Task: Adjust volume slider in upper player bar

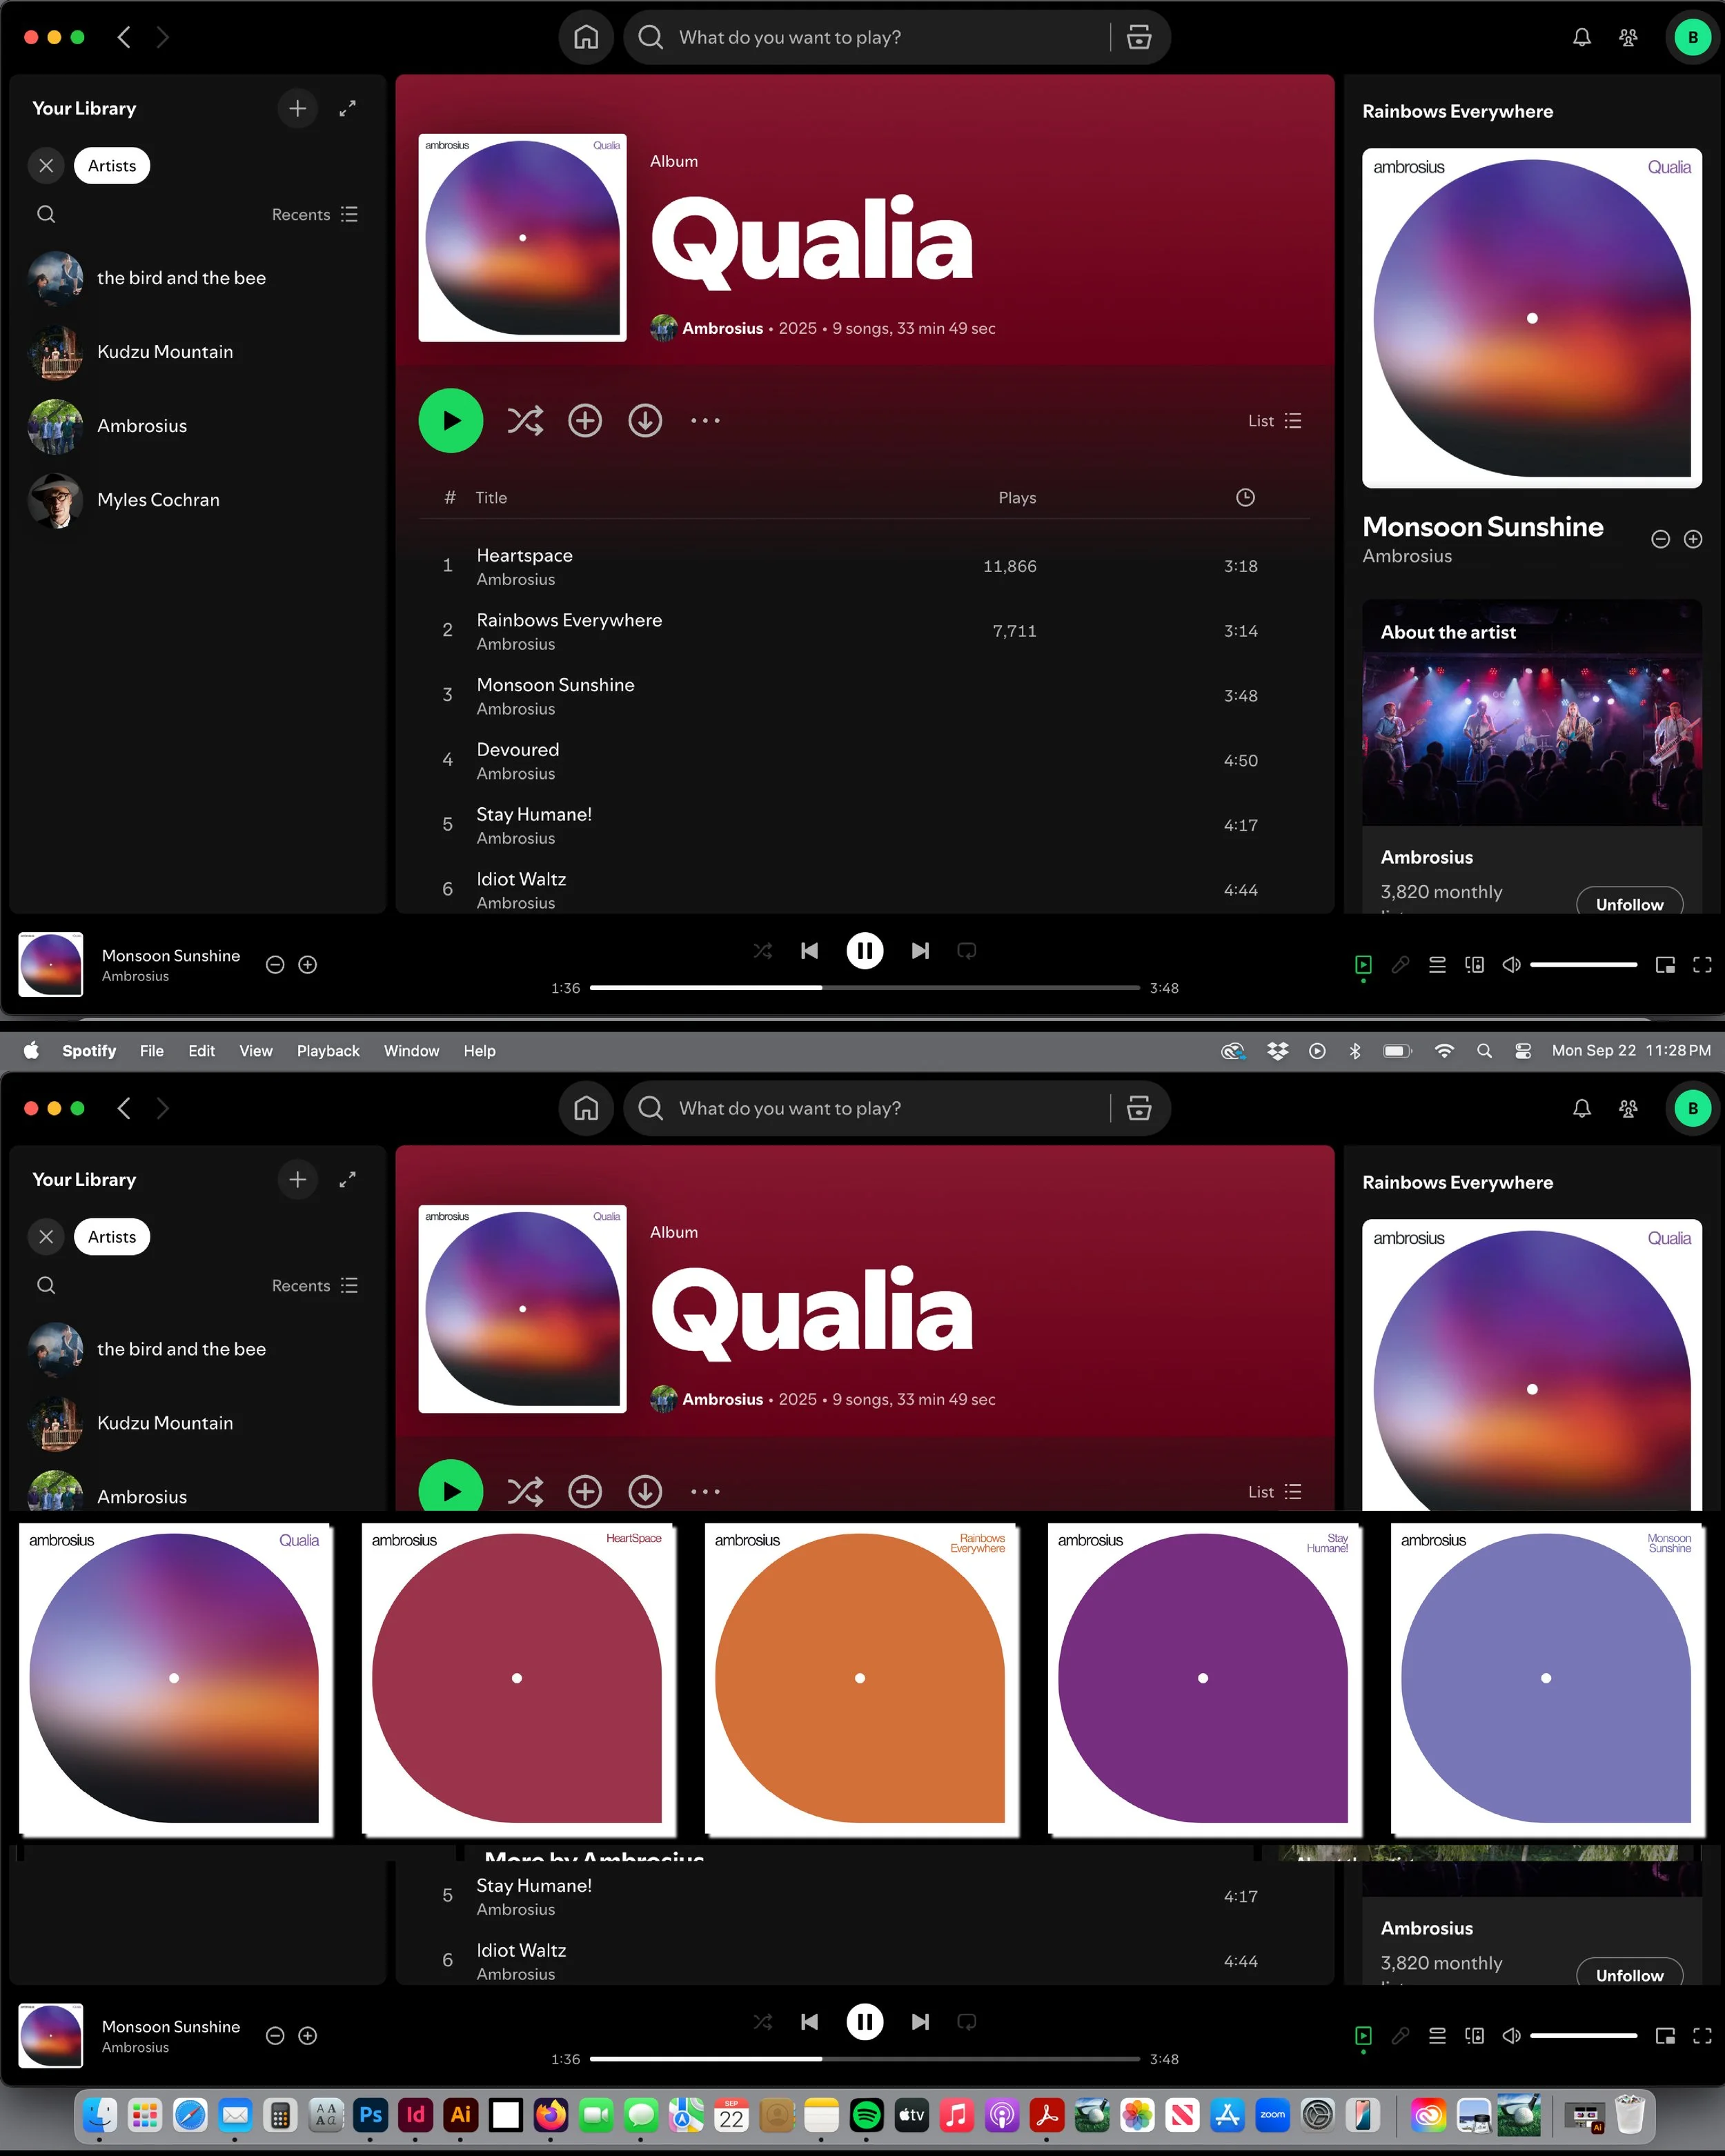Action: (x=1583, y=965)
